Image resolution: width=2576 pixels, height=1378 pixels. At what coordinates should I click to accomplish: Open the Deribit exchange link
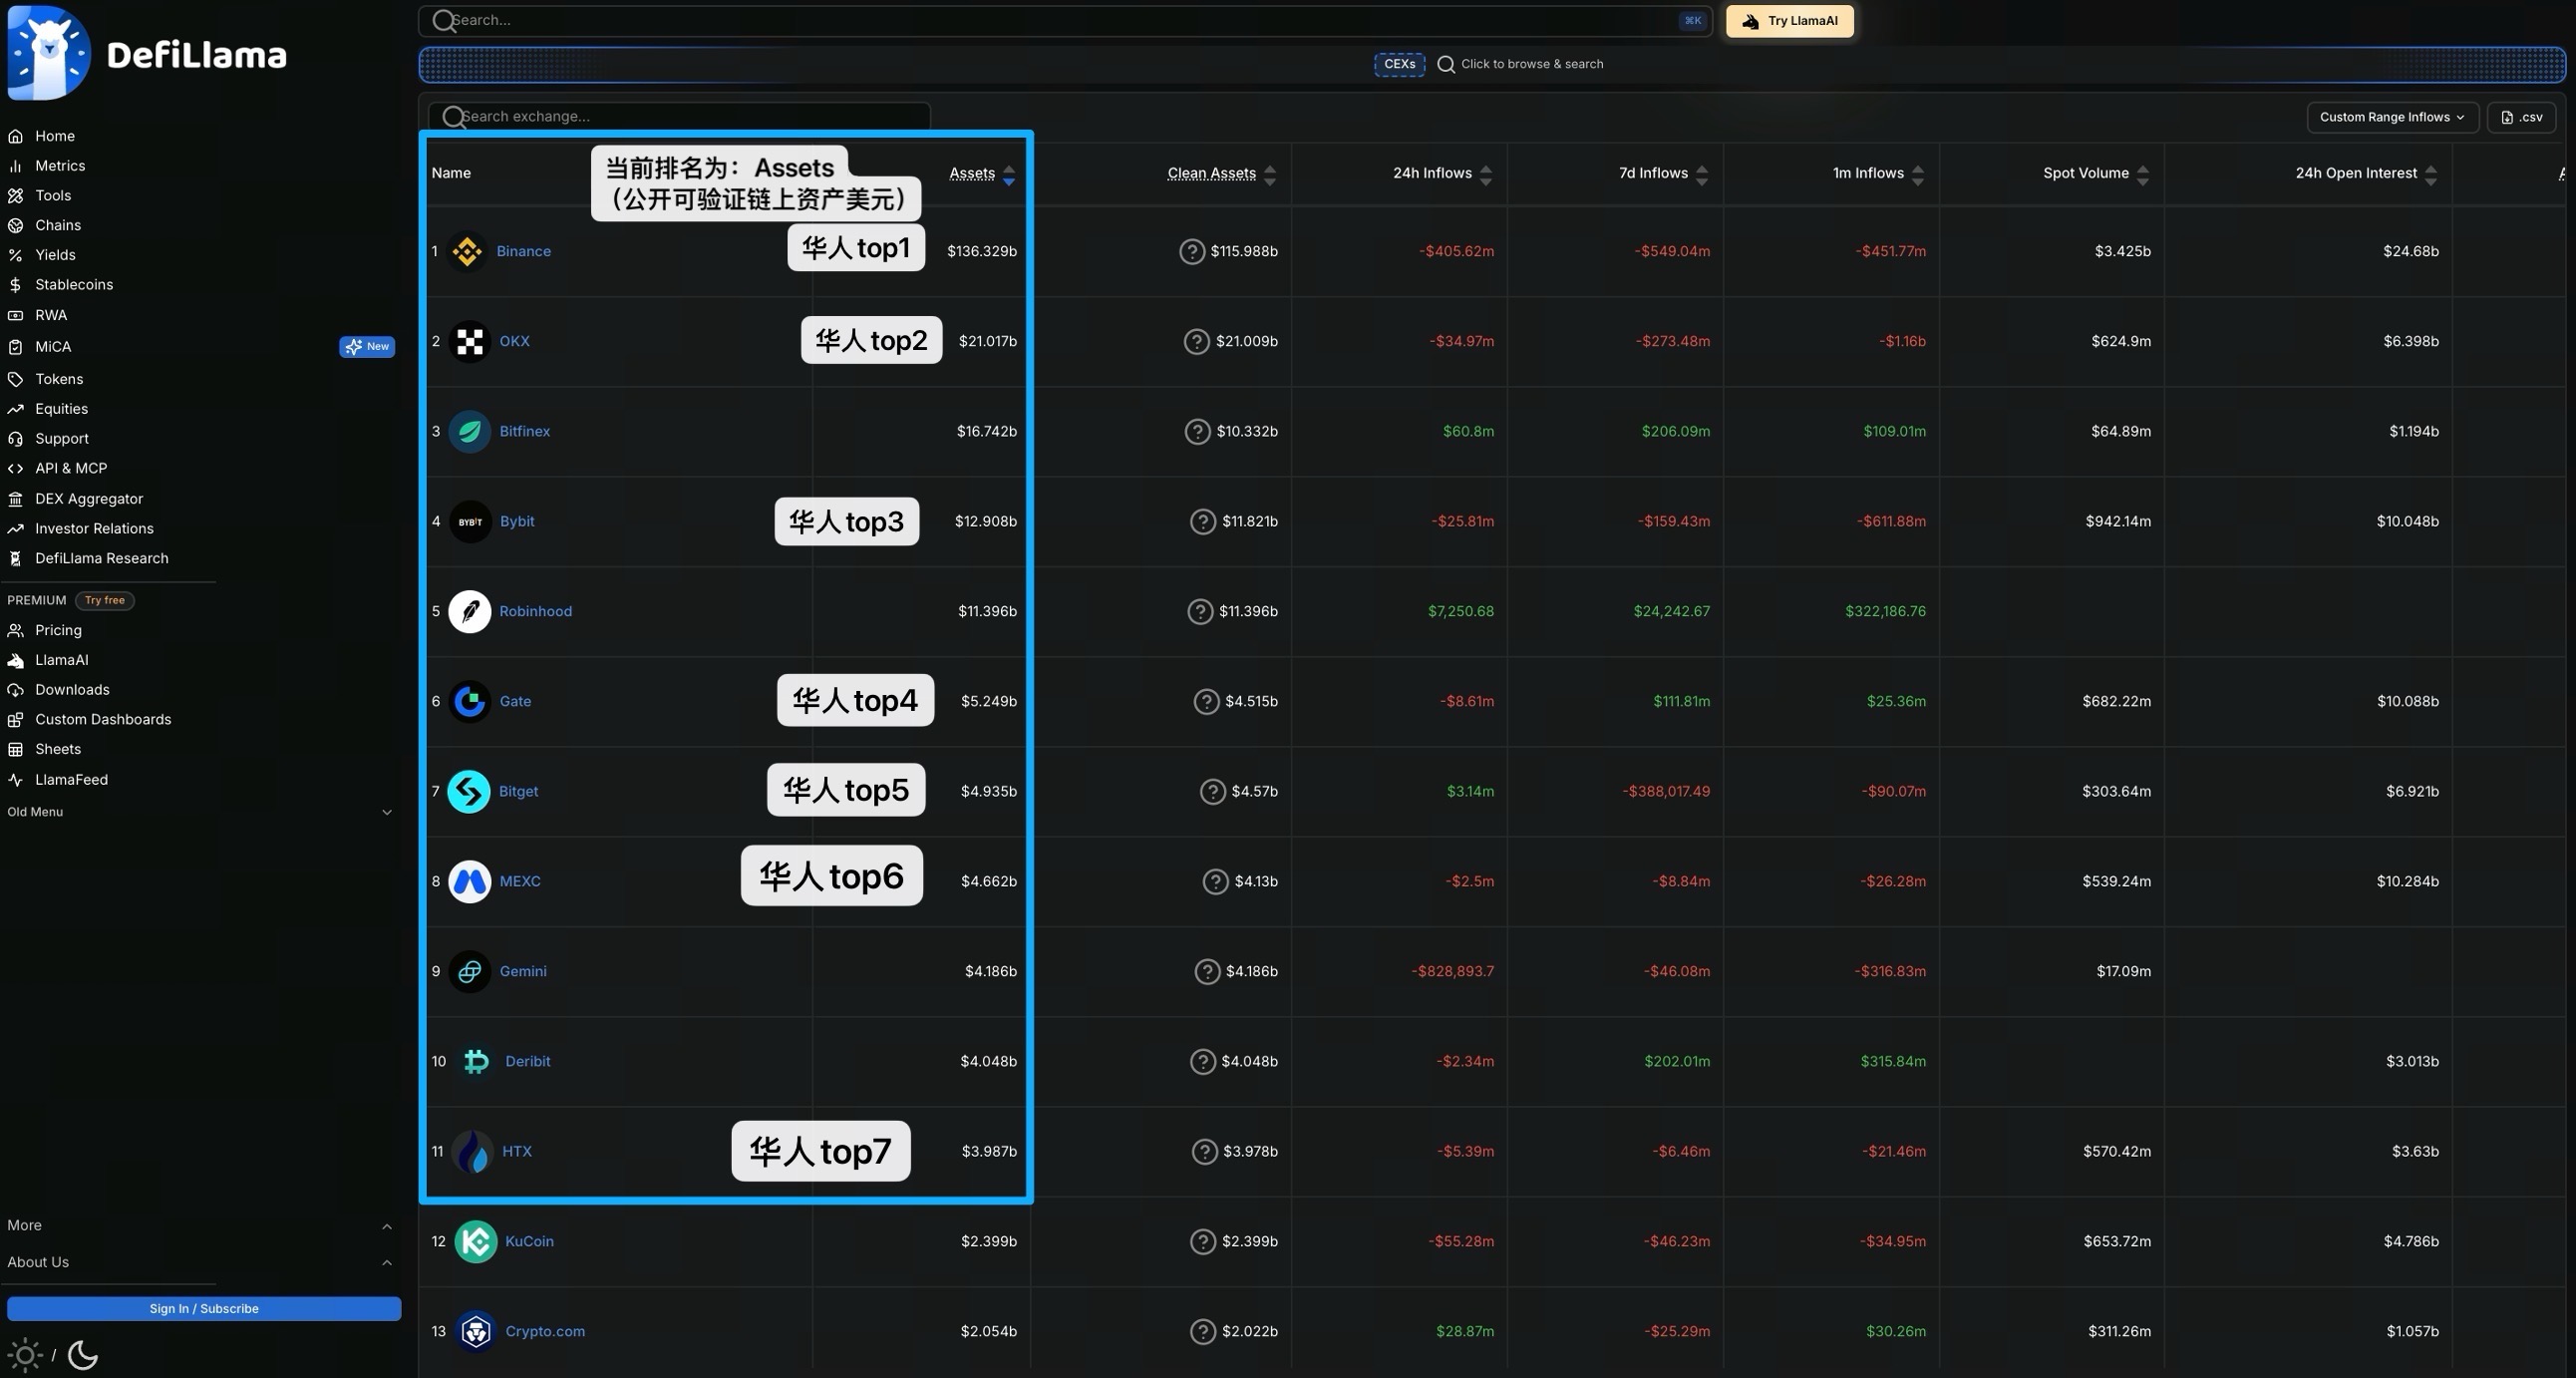coord(527,1061)
